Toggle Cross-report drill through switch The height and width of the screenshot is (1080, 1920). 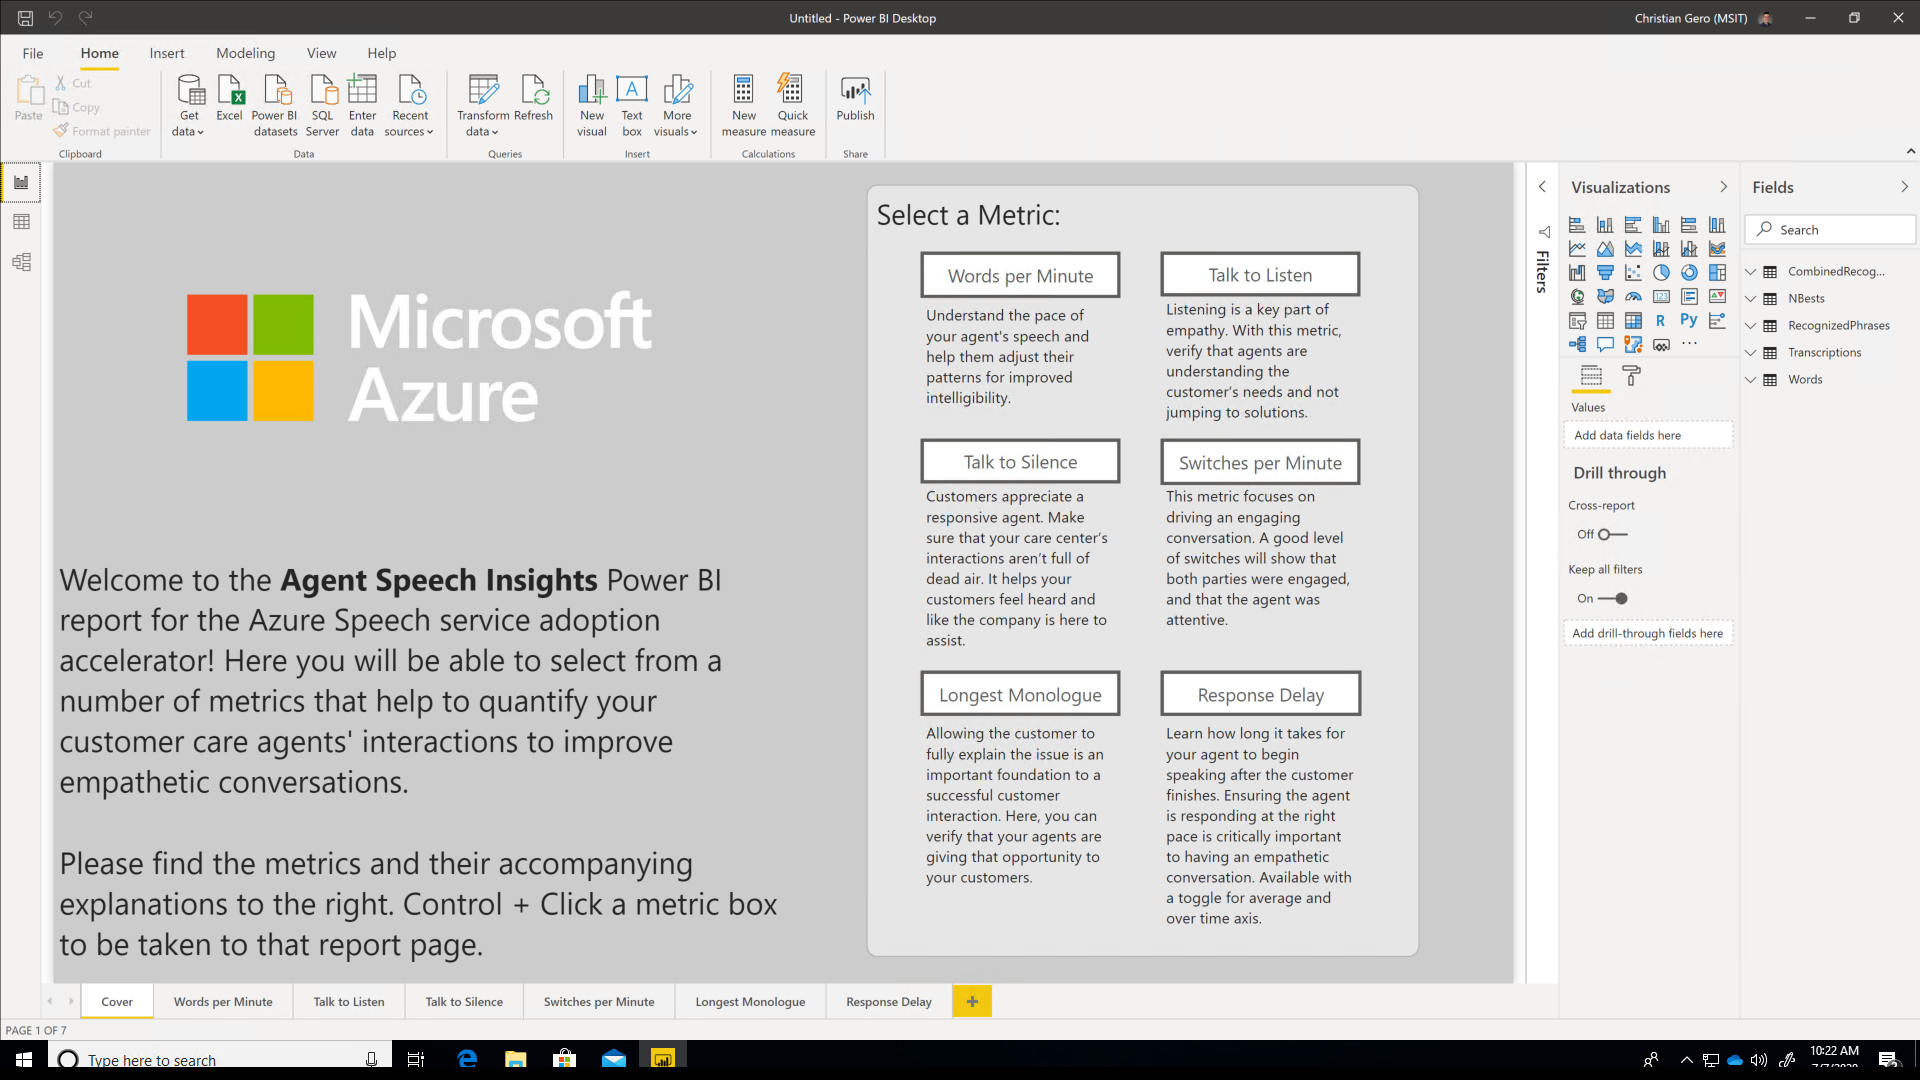tap(1611, 535)
